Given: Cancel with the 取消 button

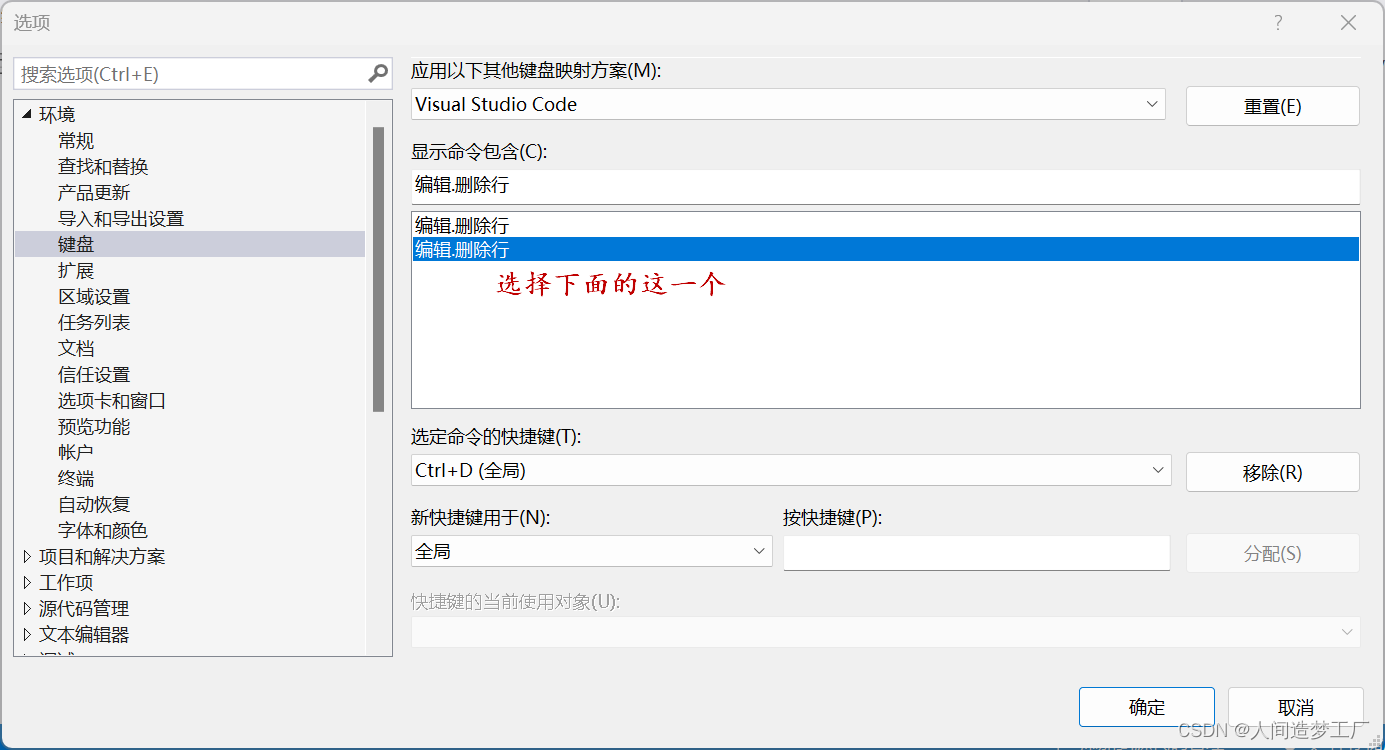Looking at the screenshot, I should point(1295,707).
